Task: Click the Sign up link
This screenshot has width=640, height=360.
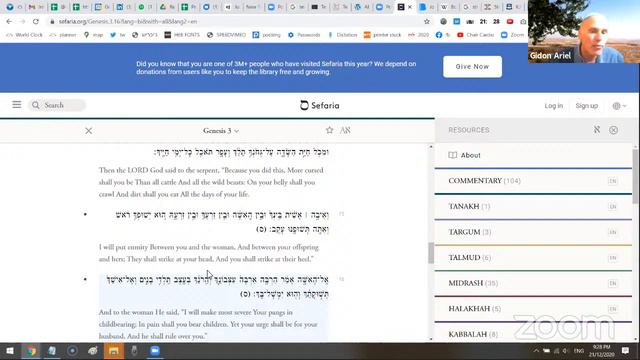Action: (587, 106)
